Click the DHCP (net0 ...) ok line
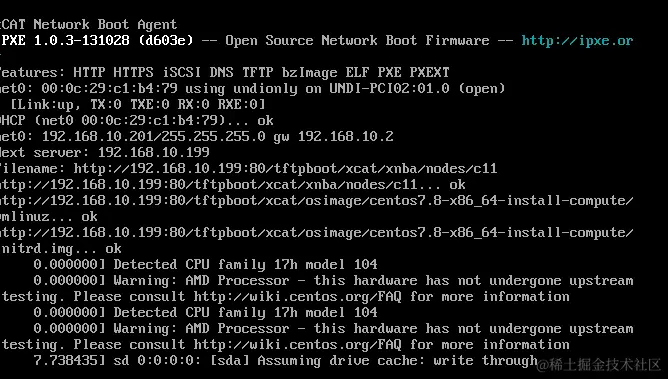This screenshot has width=668, height=379. (137, 121)
